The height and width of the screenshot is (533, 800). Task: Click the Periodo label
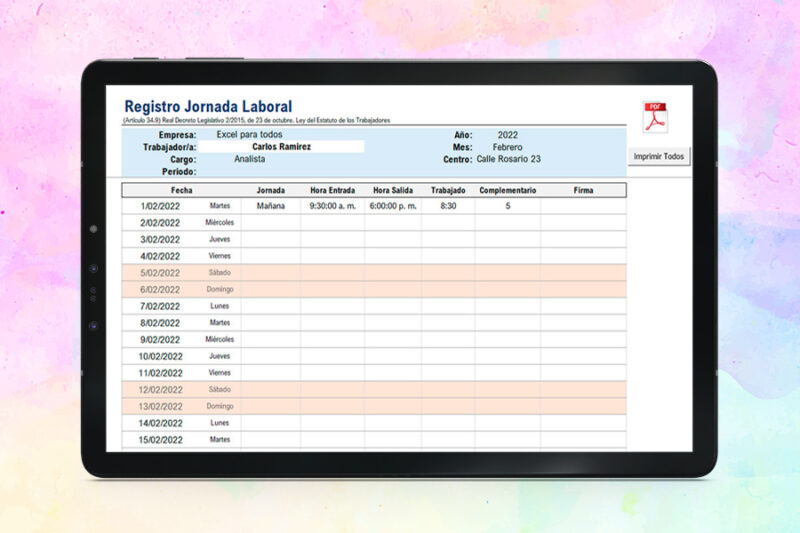(x=179, y=172)
